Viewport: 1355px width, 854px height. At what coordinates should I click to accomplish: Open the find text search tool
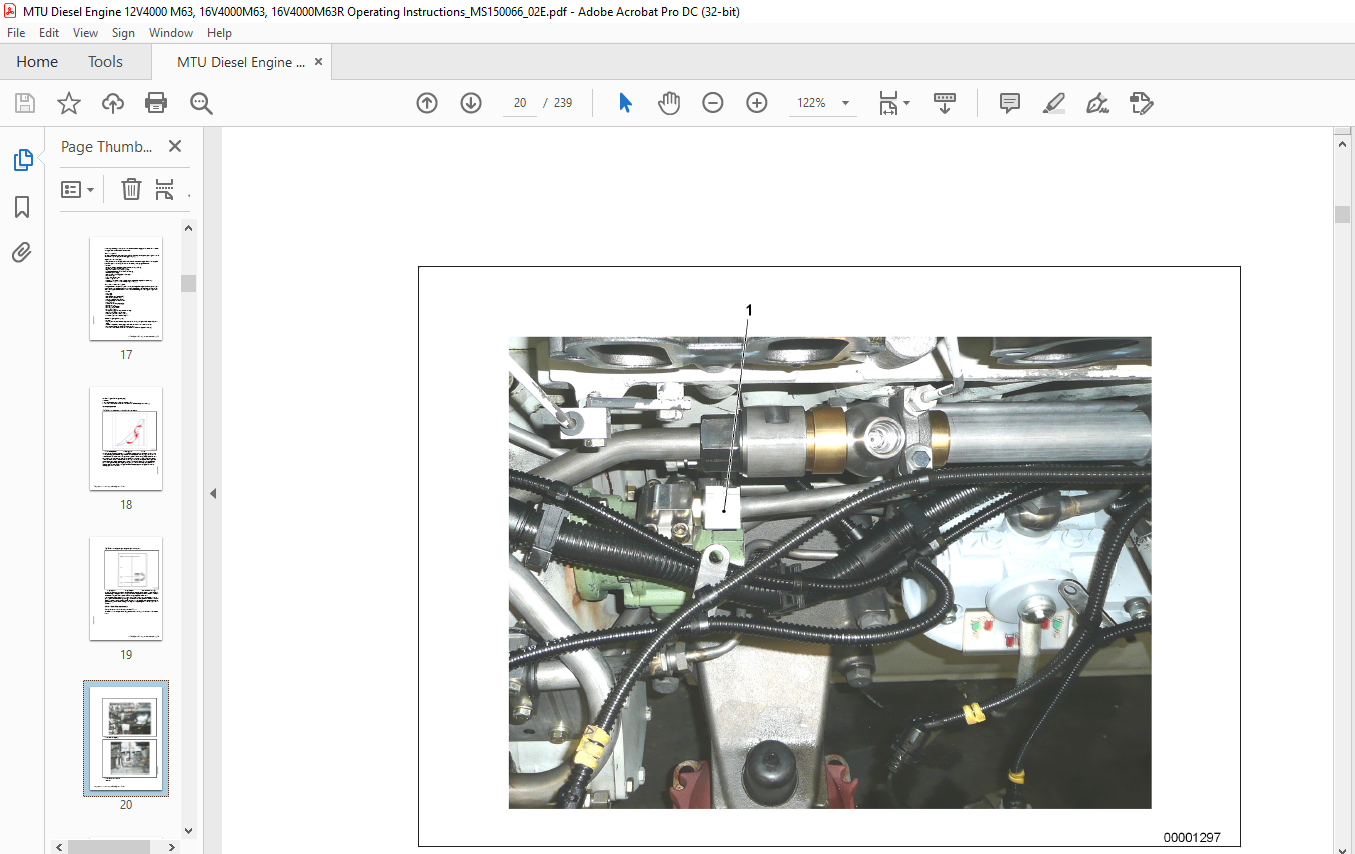click(201, 103)
